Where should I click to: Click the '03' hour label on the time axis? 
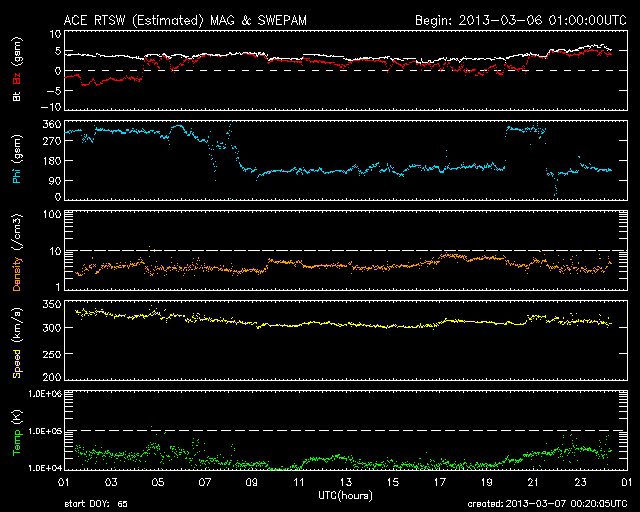coord(111,482)
